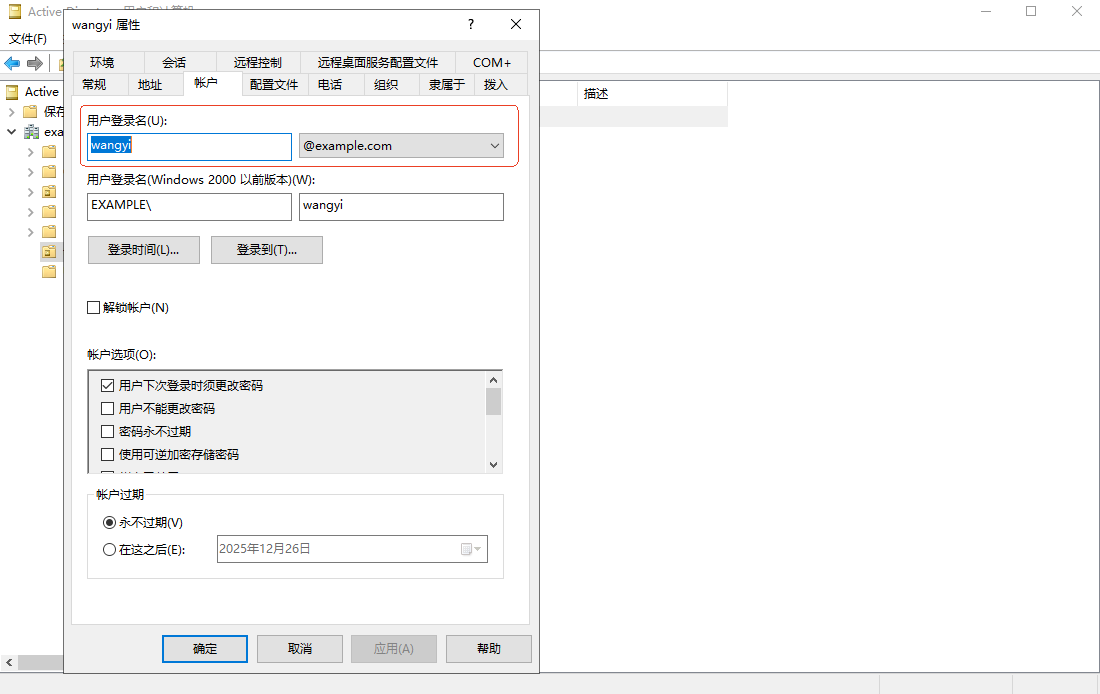The width and height of the screenshot is (1100, 694).
Task: Click the 登录时间(L)... button
Action: coord(144,250)
